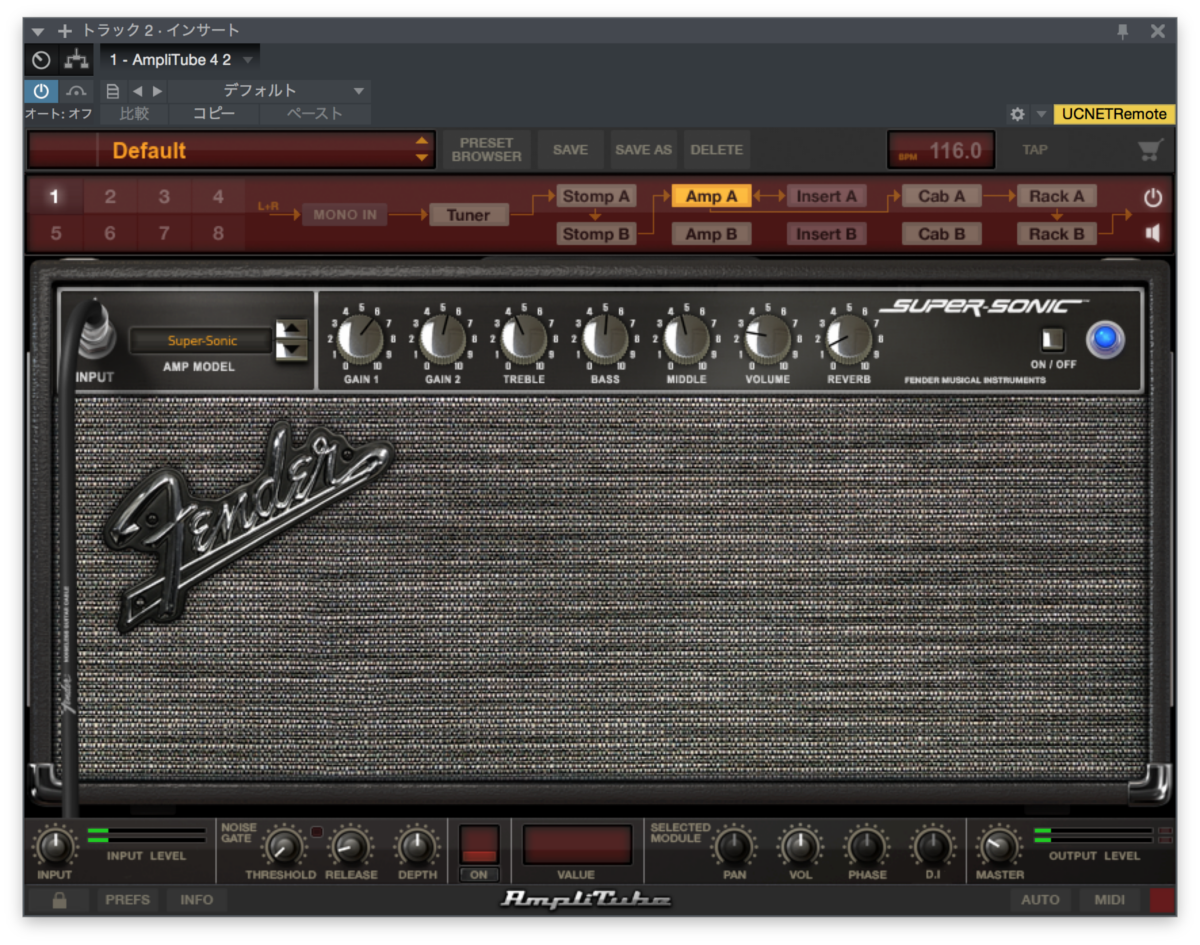
Task: Open the shopping cart store icon
Action: tap(1150, 150)
